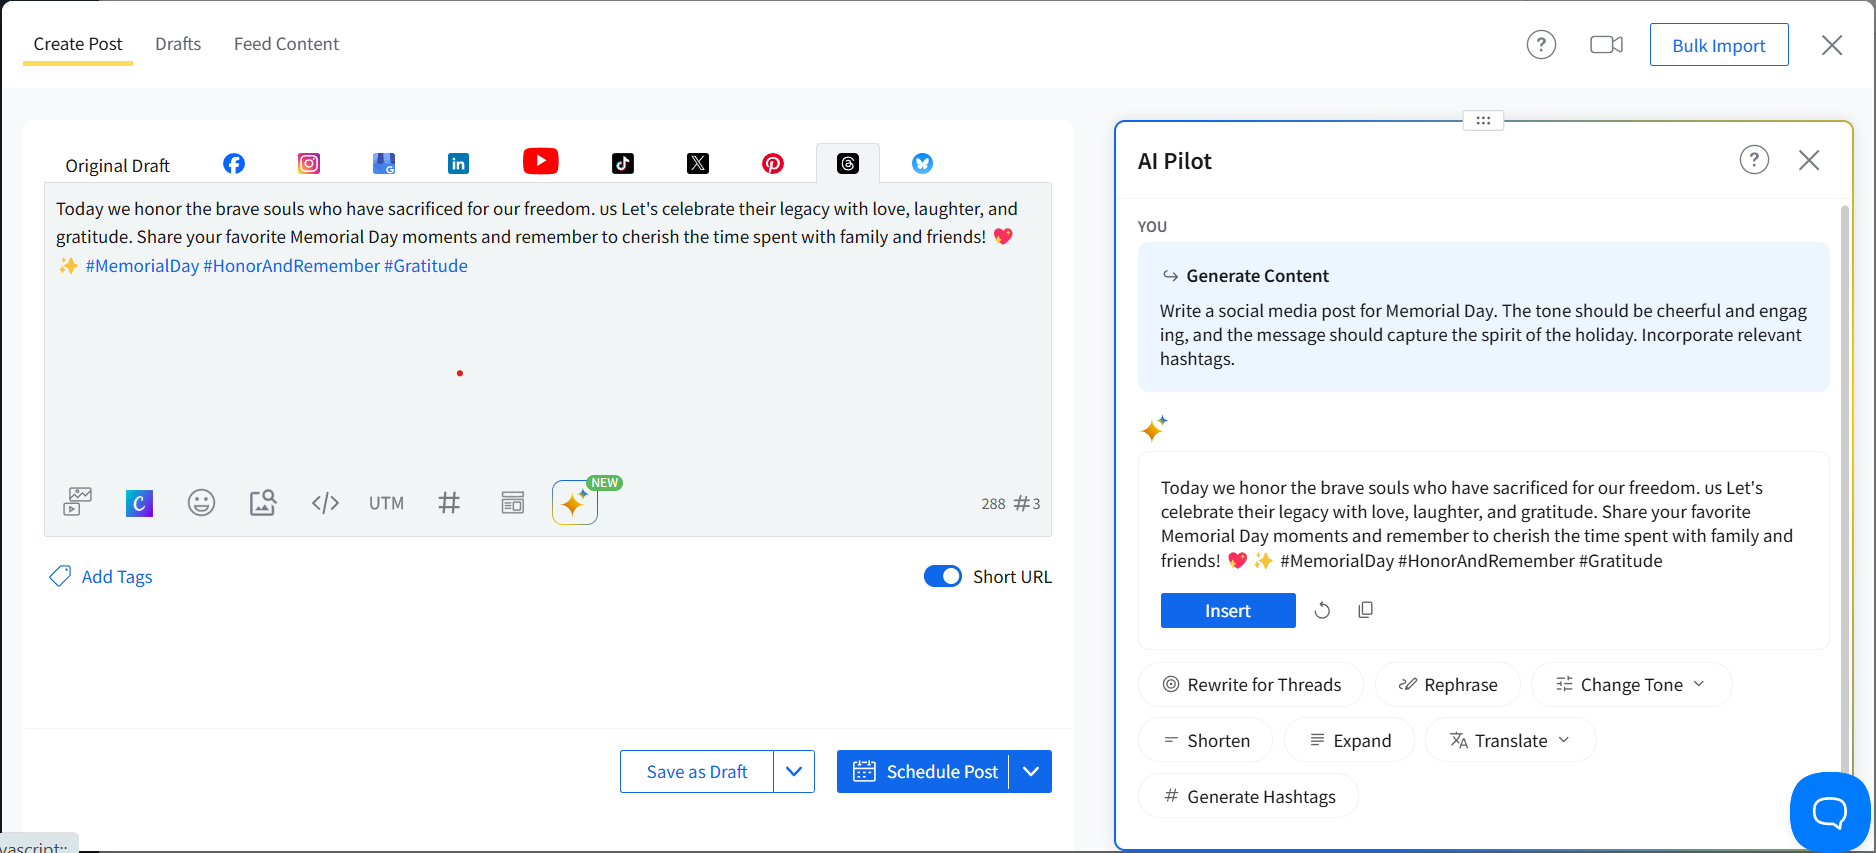Screen dimensions: 1876x853
Task: Open the chat support bubble
Action: pos(1830,811)
